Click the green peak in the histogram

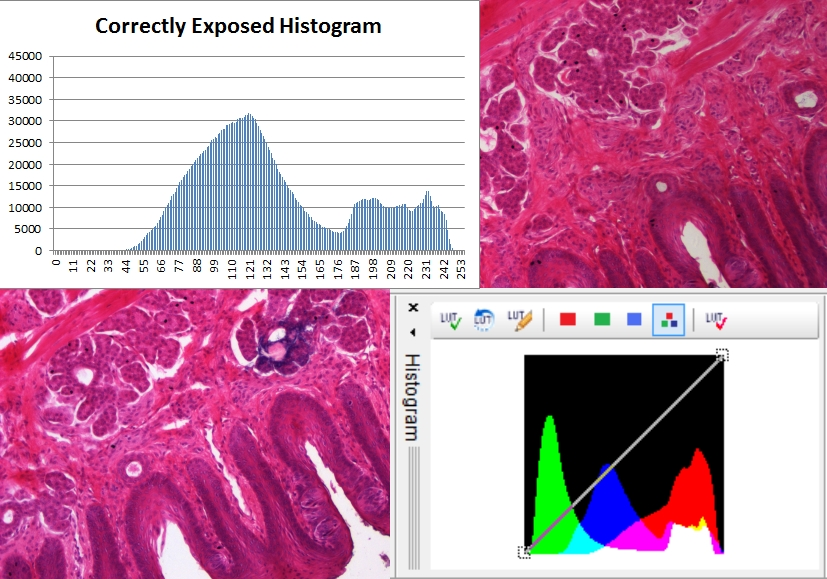coord(548,425)
